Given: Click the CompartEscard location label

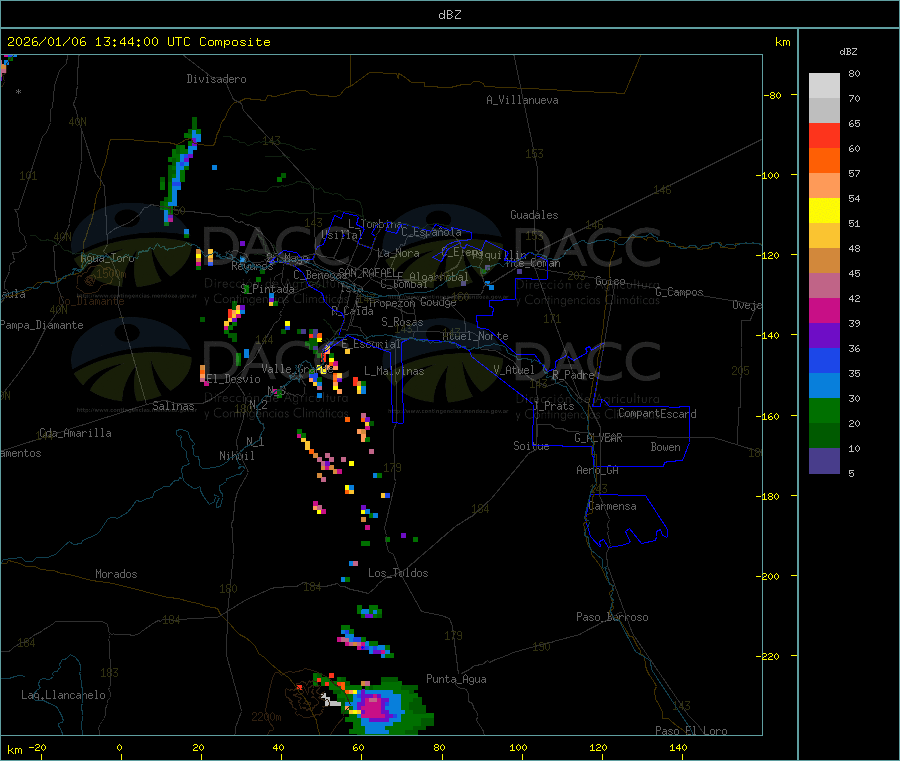Looking at the screenshot, I should point(657,413).
